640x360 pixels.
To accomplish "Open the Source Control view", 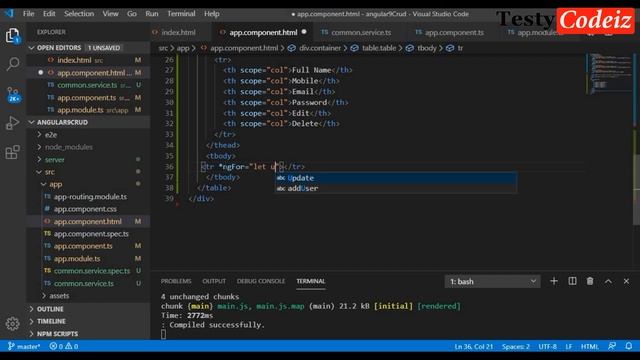I will (x=13, y=94).
